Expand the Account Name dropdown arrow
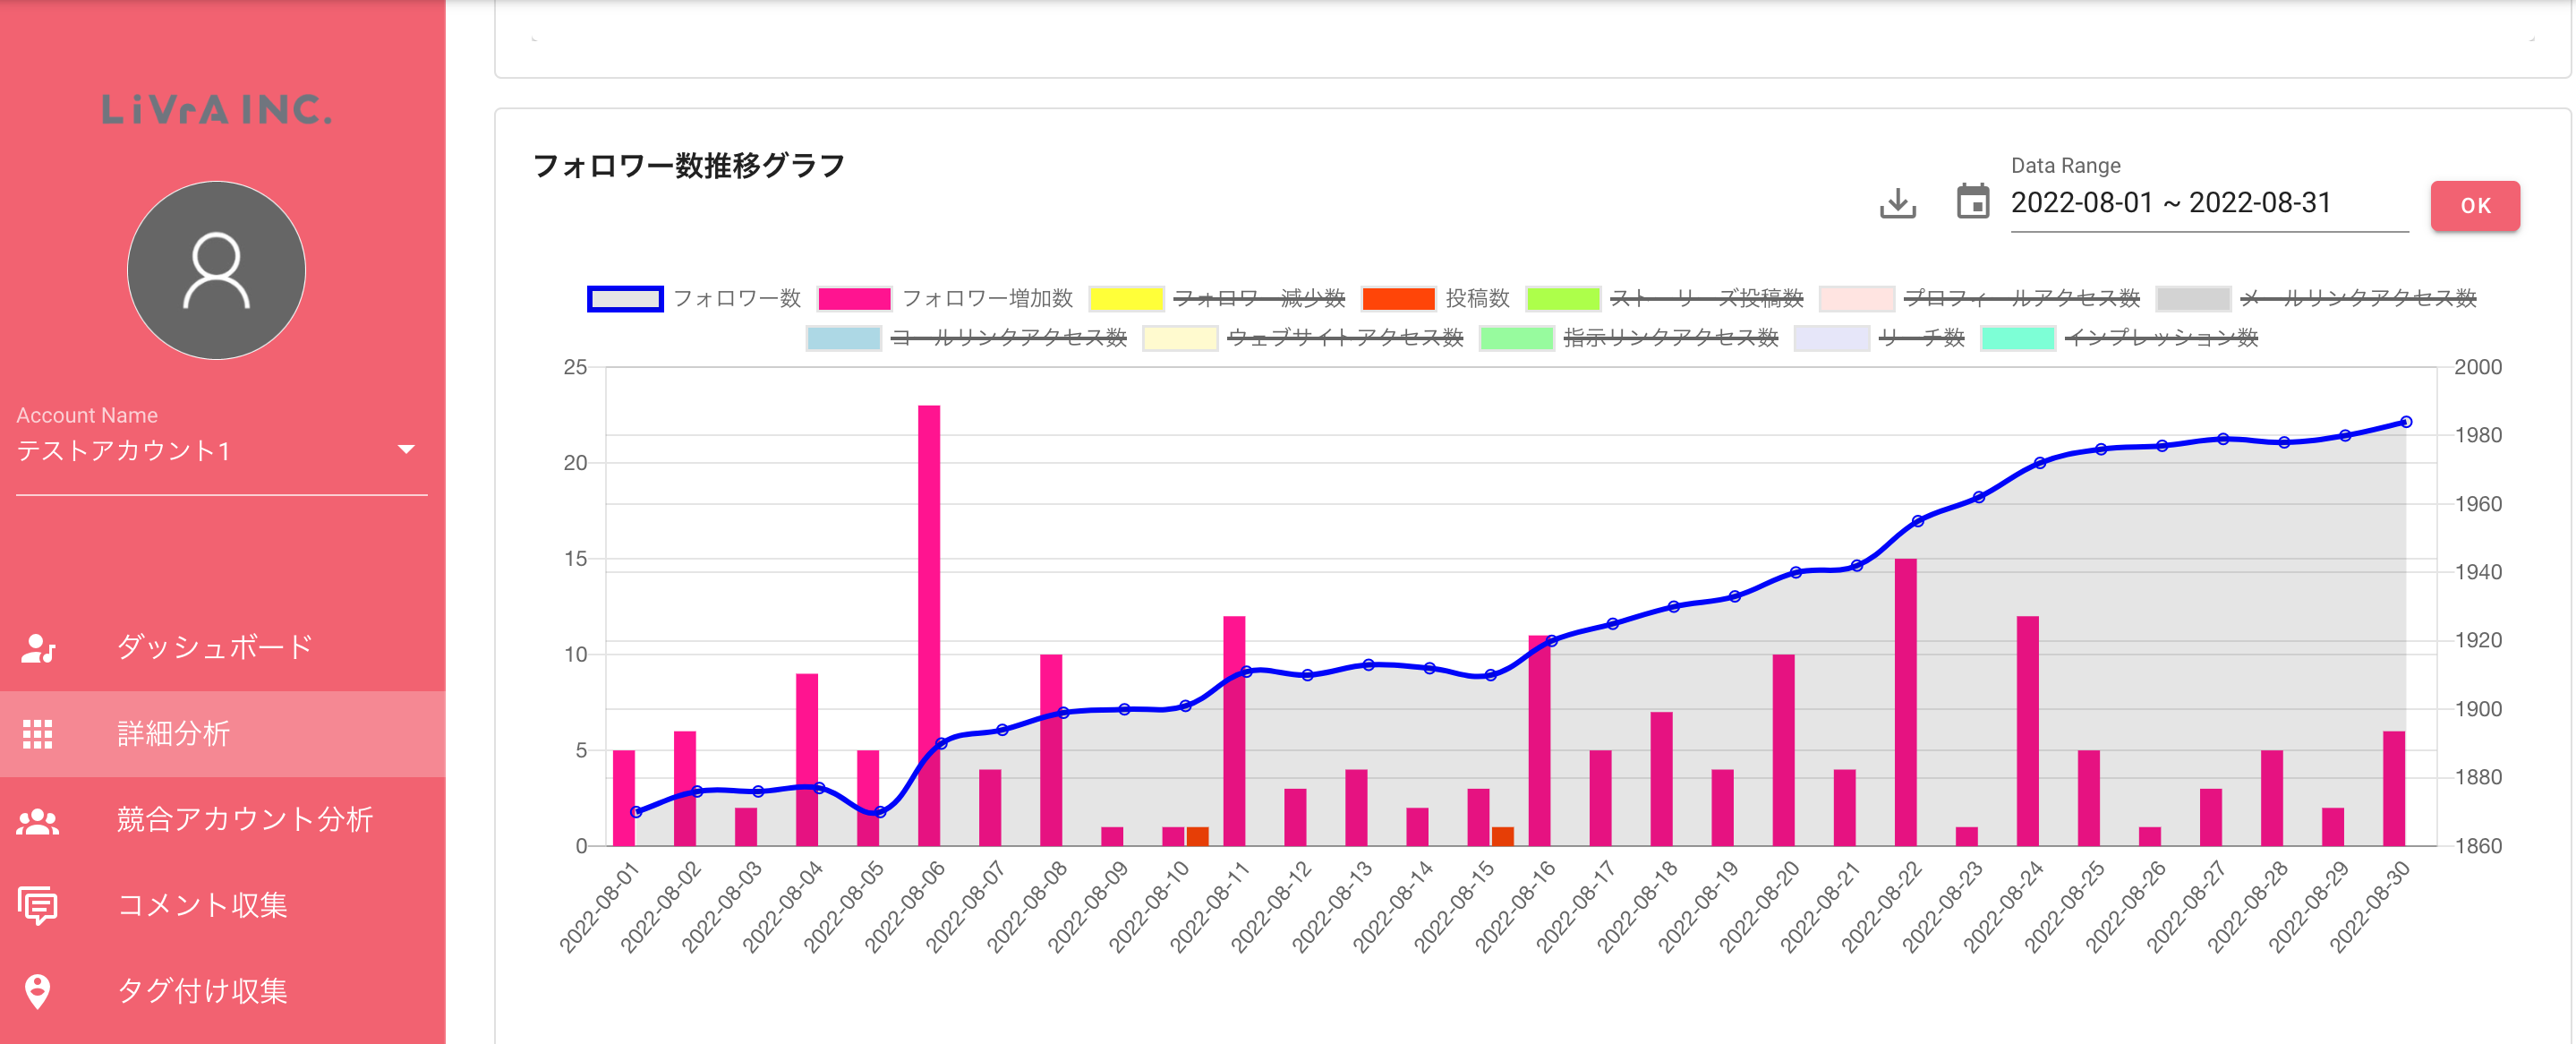 [x=406, y=450]
